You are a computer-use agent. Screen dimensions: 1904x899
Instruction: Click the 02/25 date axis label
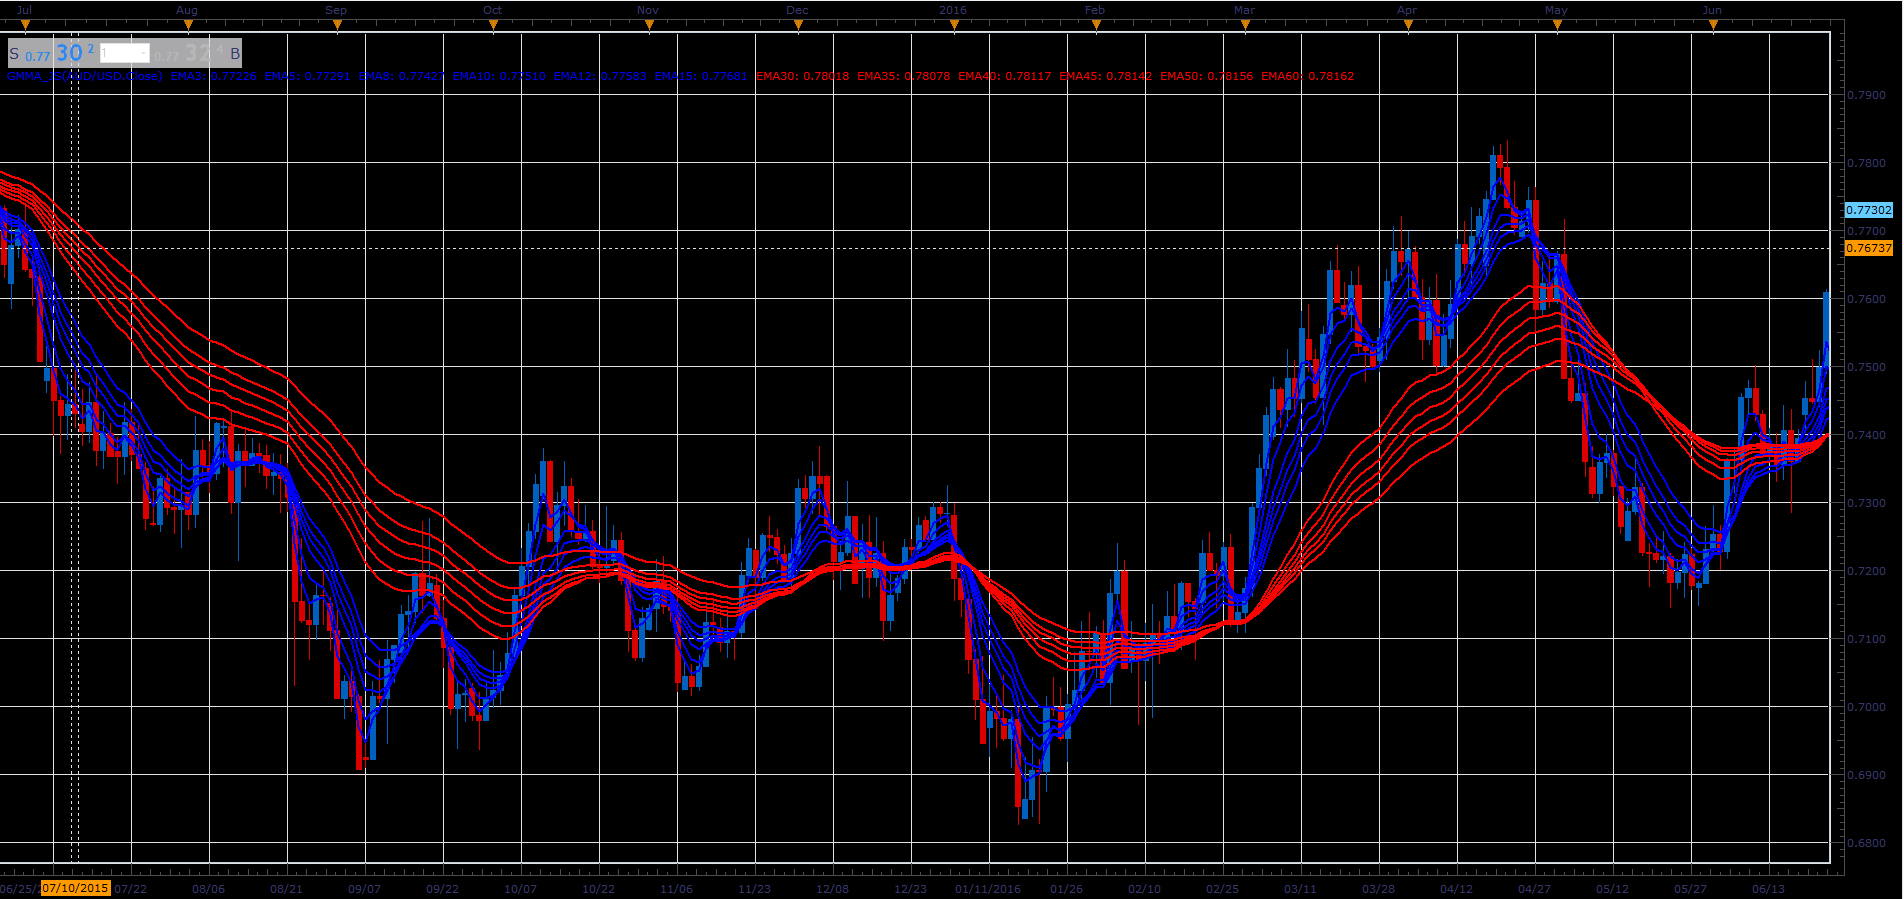point(1222,889)
